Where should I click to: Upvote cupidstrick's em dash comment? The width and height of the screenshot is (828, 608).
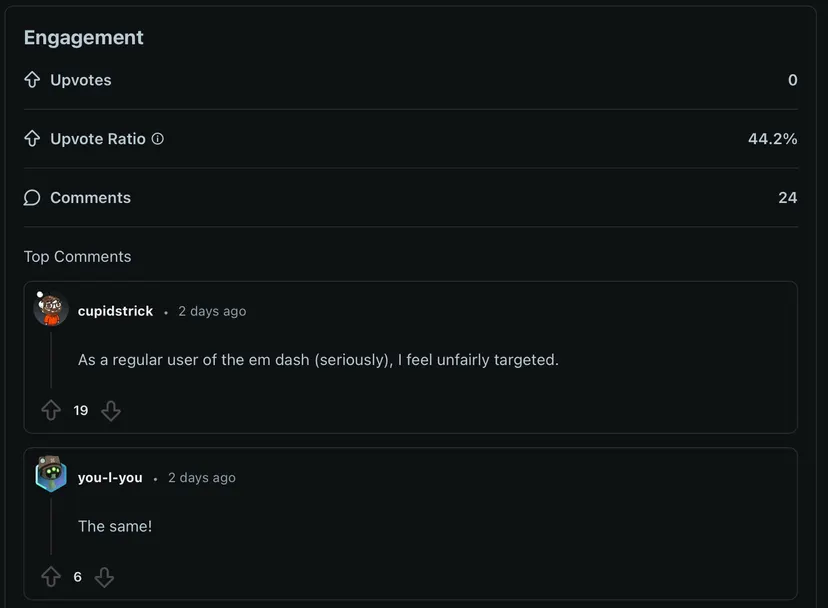[51, 410]
